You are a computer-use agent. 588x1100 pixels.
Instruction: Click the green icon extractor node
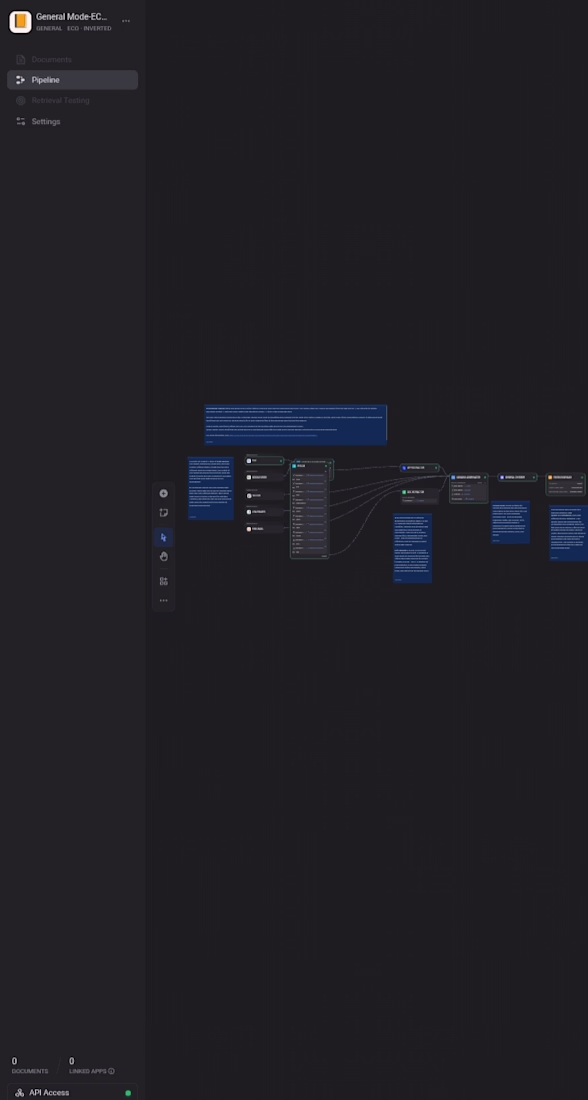tap(404, 492)
